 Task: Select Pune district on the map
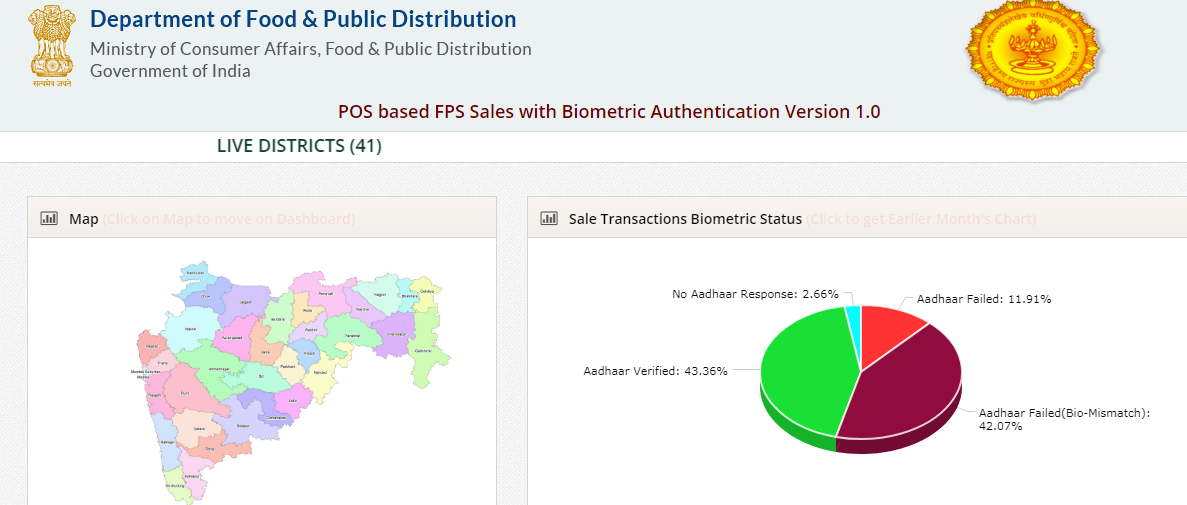pos(186,393)
